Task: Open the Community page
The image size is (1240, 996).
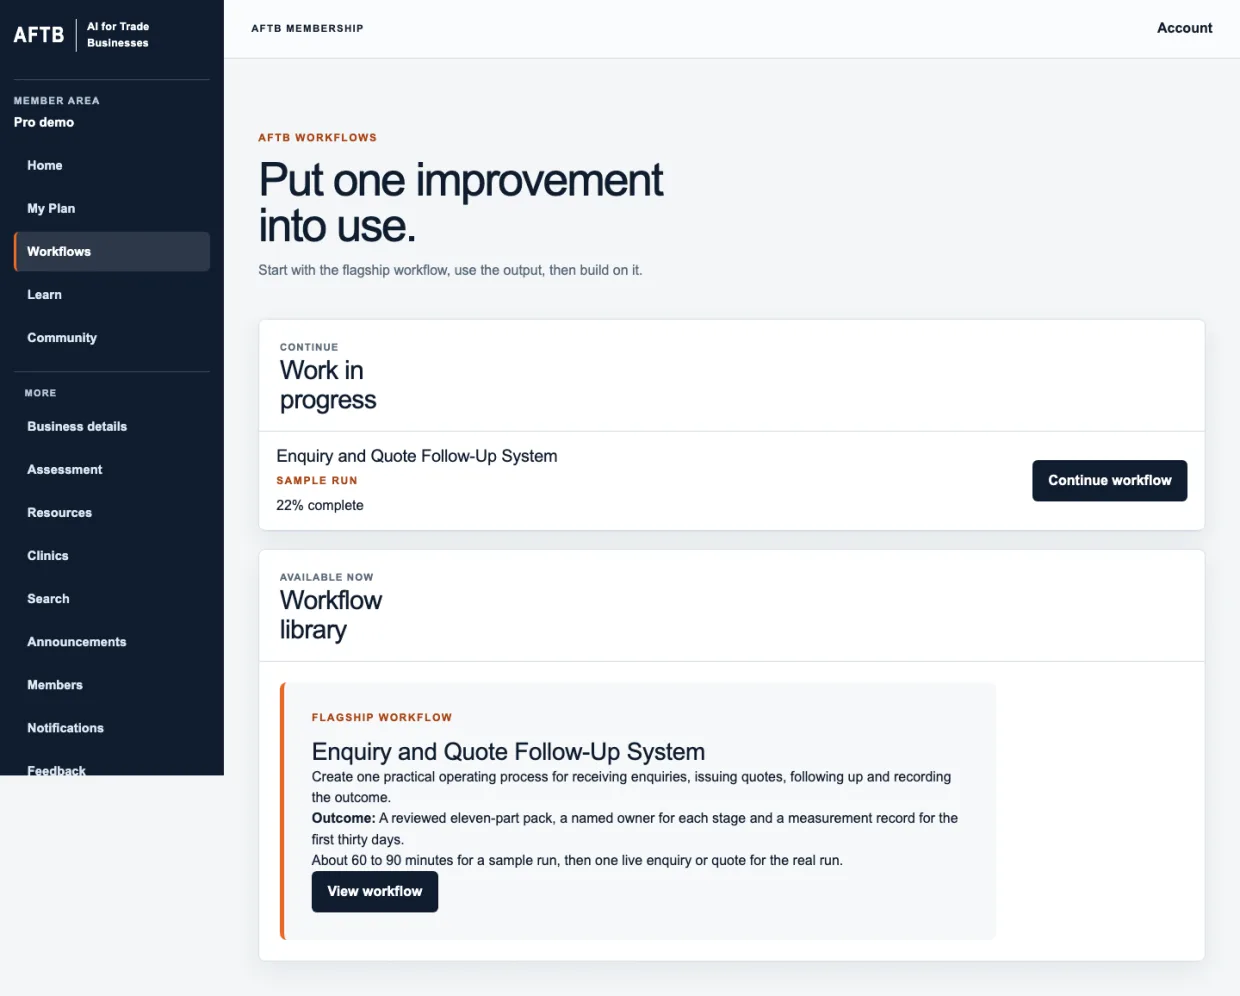Action: tap(112, 338)
